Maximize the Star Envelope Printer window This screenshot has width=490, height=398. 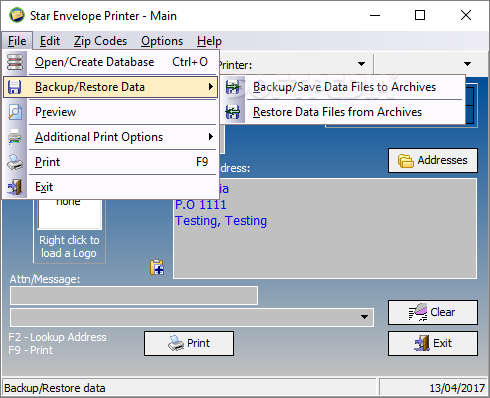coord(420,15)
